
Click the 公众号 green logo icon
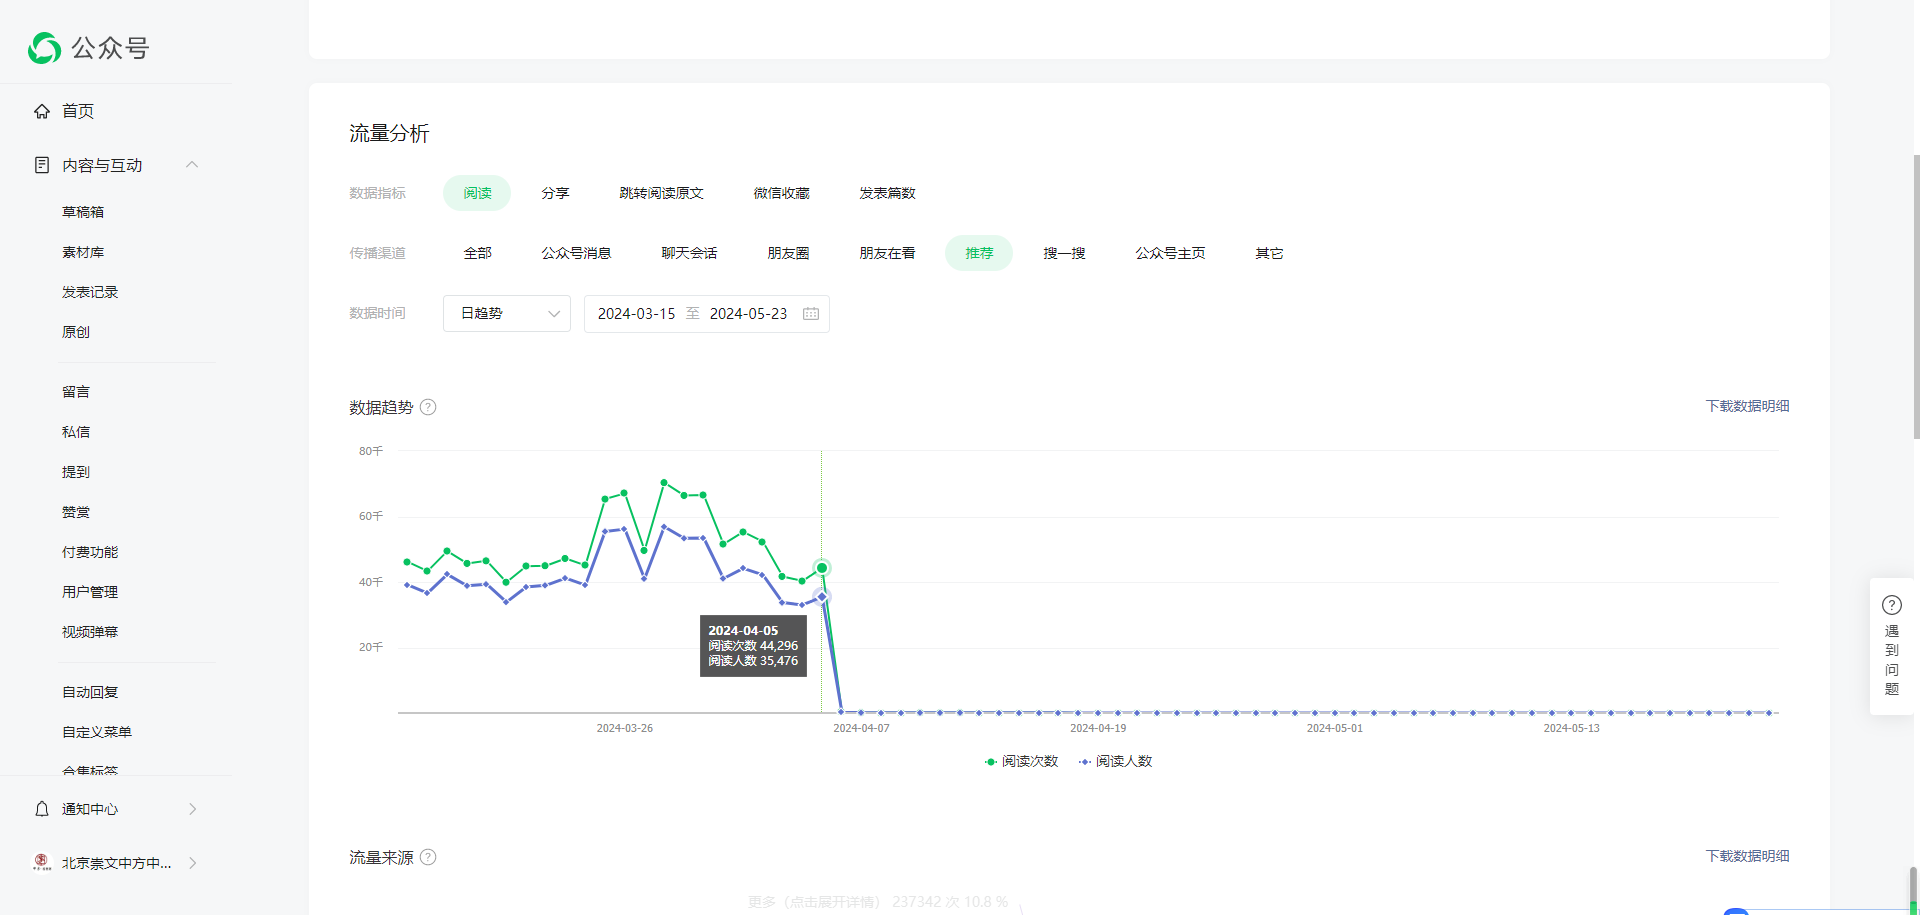pos(45,48)
